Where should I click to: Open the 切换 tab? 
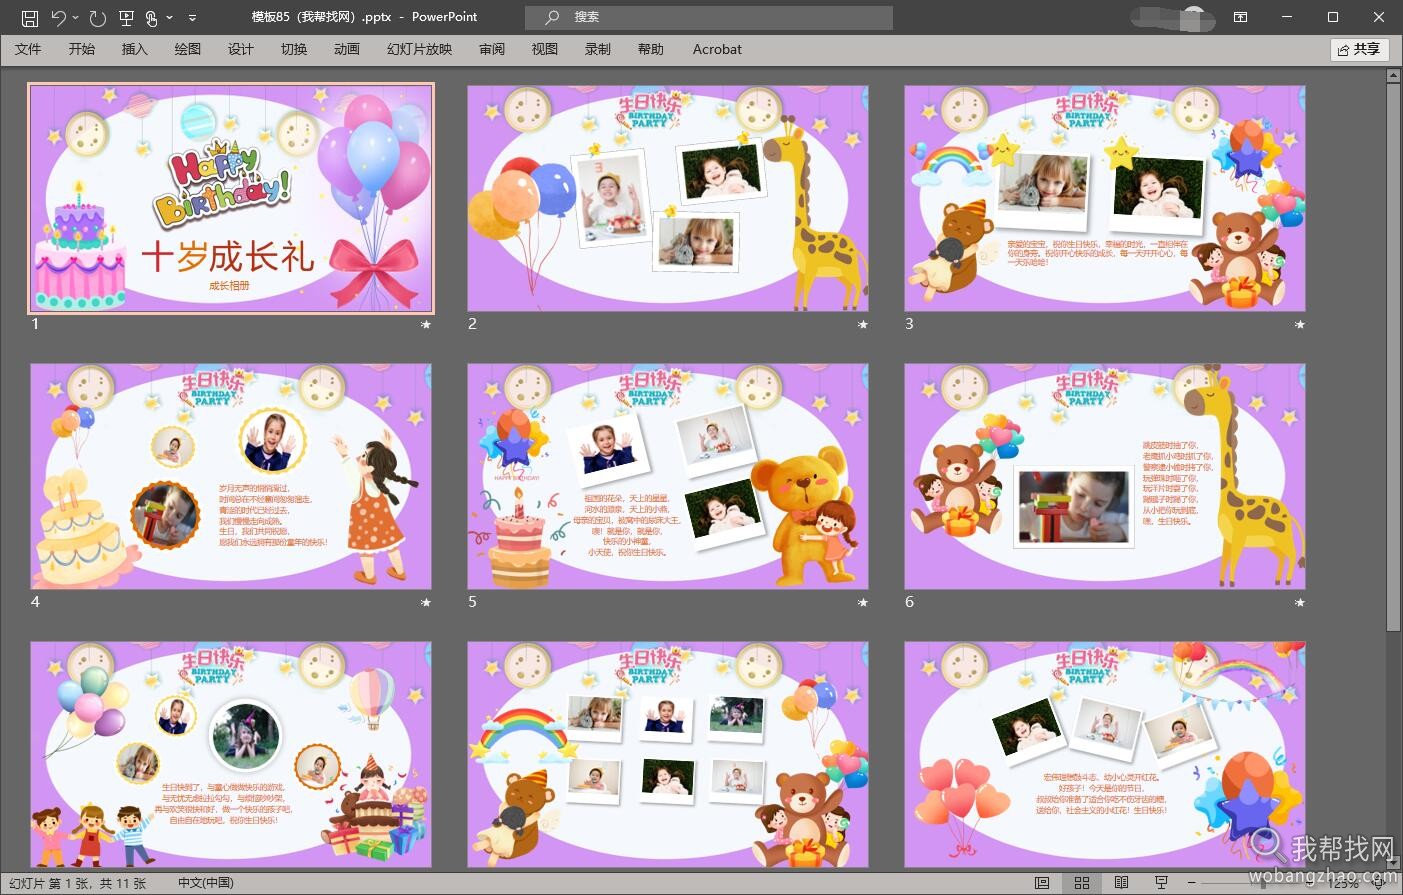pos(294,49)
